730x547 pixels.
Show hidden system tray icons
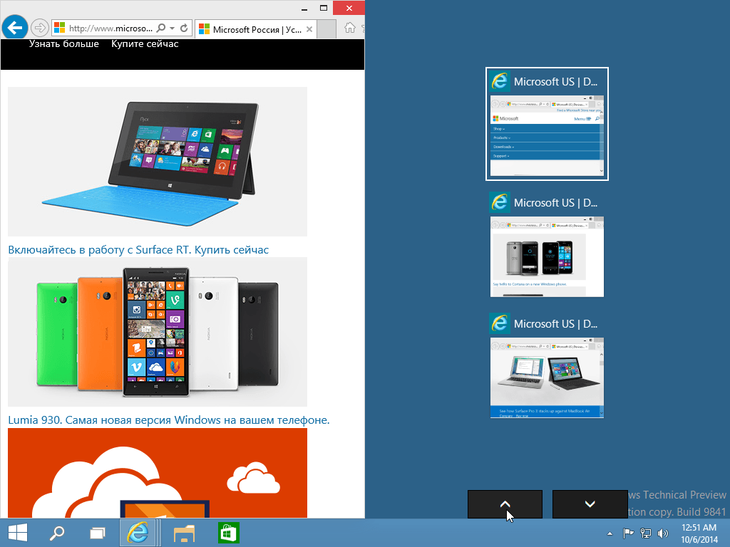[x=611, y=532]
